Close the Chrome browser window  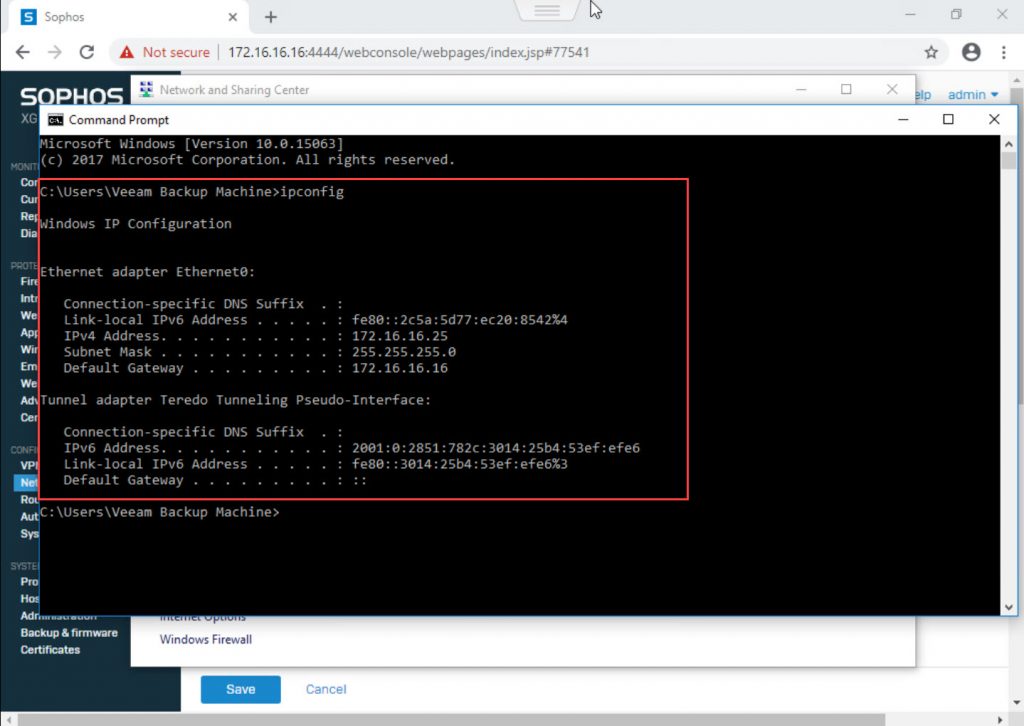(x=1002, y=14)
